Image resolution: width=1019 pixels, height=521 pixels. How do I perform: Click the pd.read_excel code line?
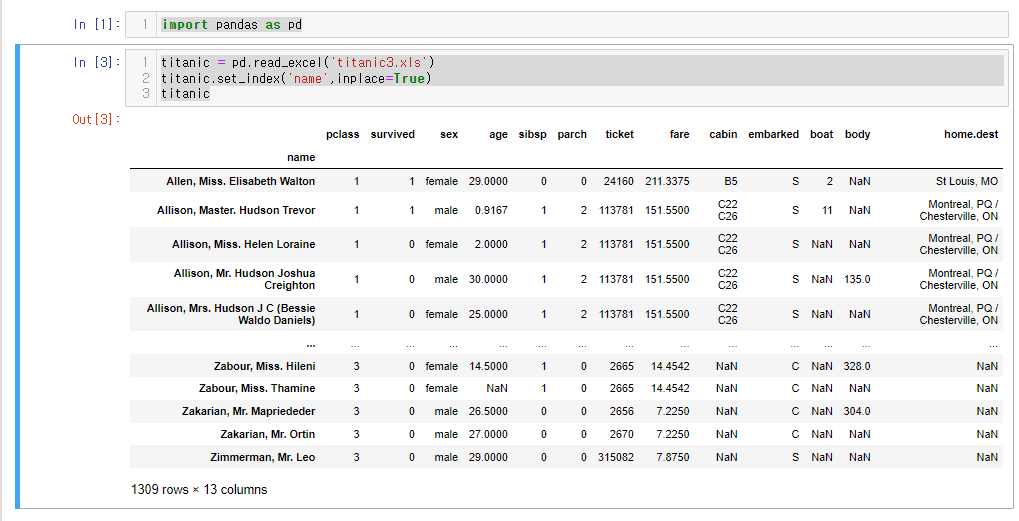pos(298,63)
